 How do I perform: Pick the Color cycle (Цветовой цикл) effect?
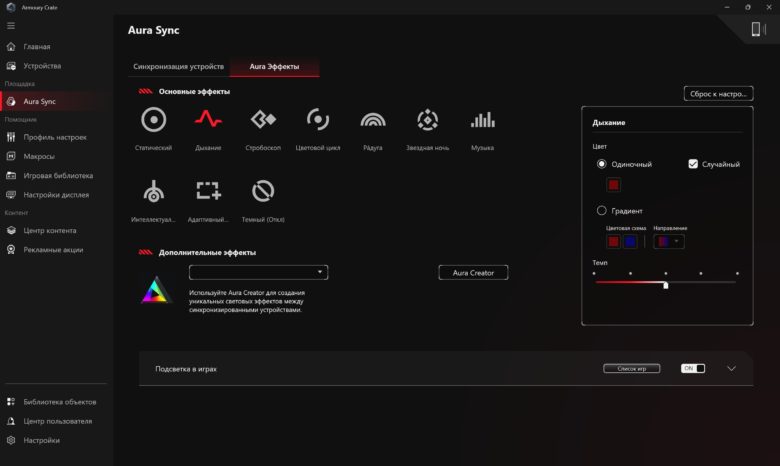point(318,119)
